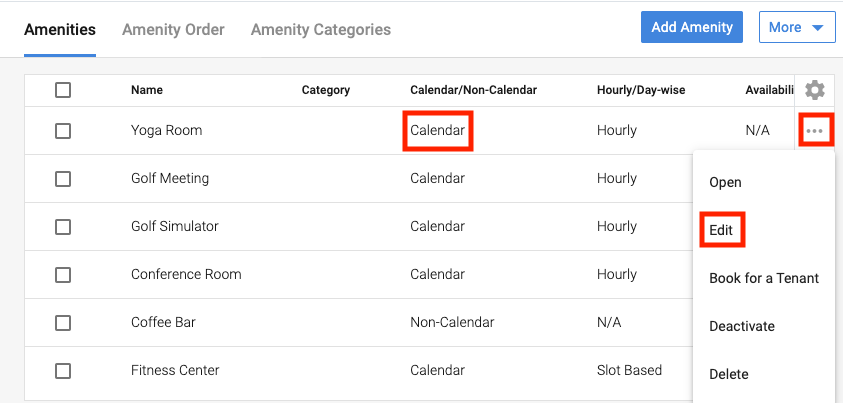Select all rows with the header checkbox

click(63, 90)
